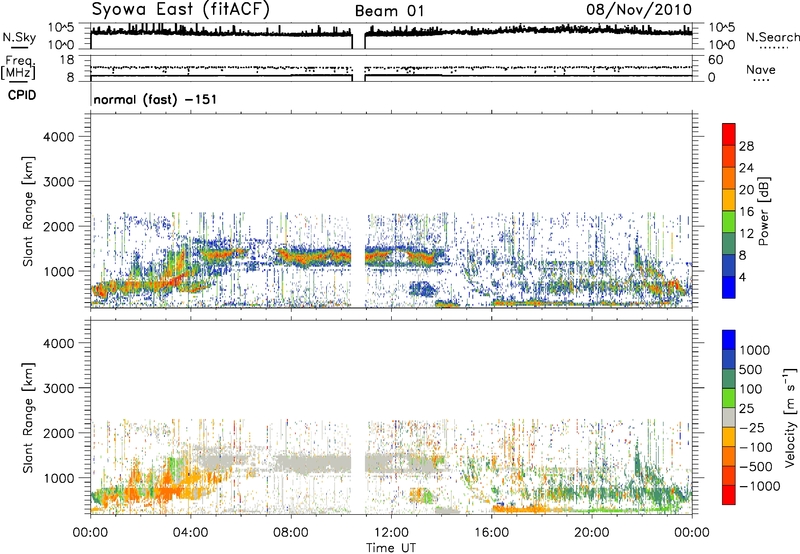The image size is (800, 554).
Task: Click the '16:00' time tick label
Action: (491, 533)
